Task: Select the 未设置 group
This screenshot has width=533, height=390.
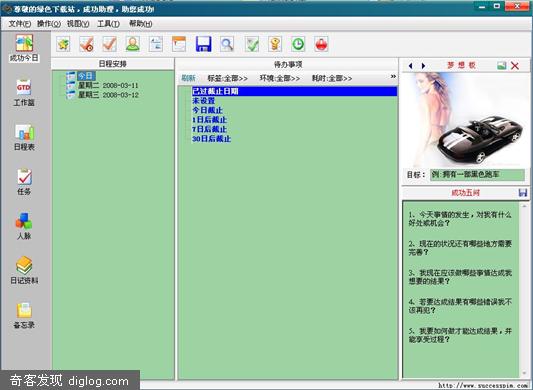Action: [x=204, y=101]
